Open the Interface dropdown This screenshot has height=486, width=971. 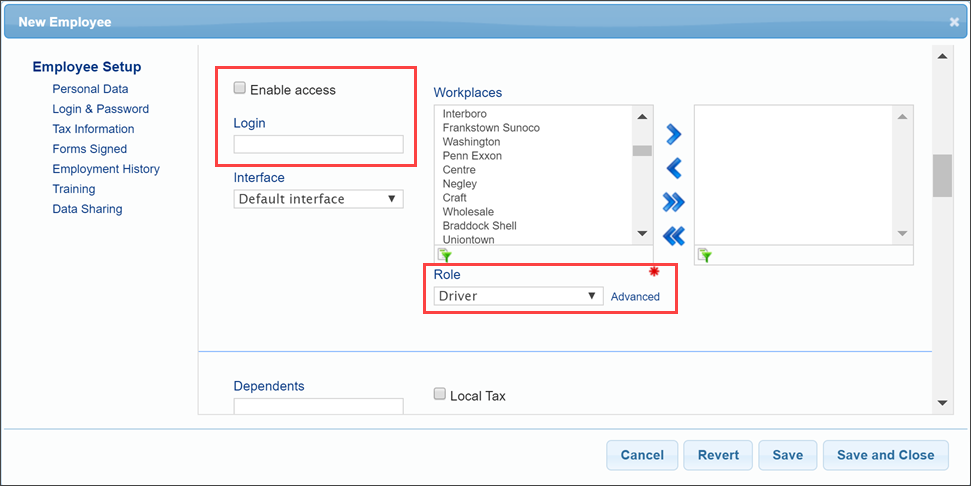click(318, 199)
